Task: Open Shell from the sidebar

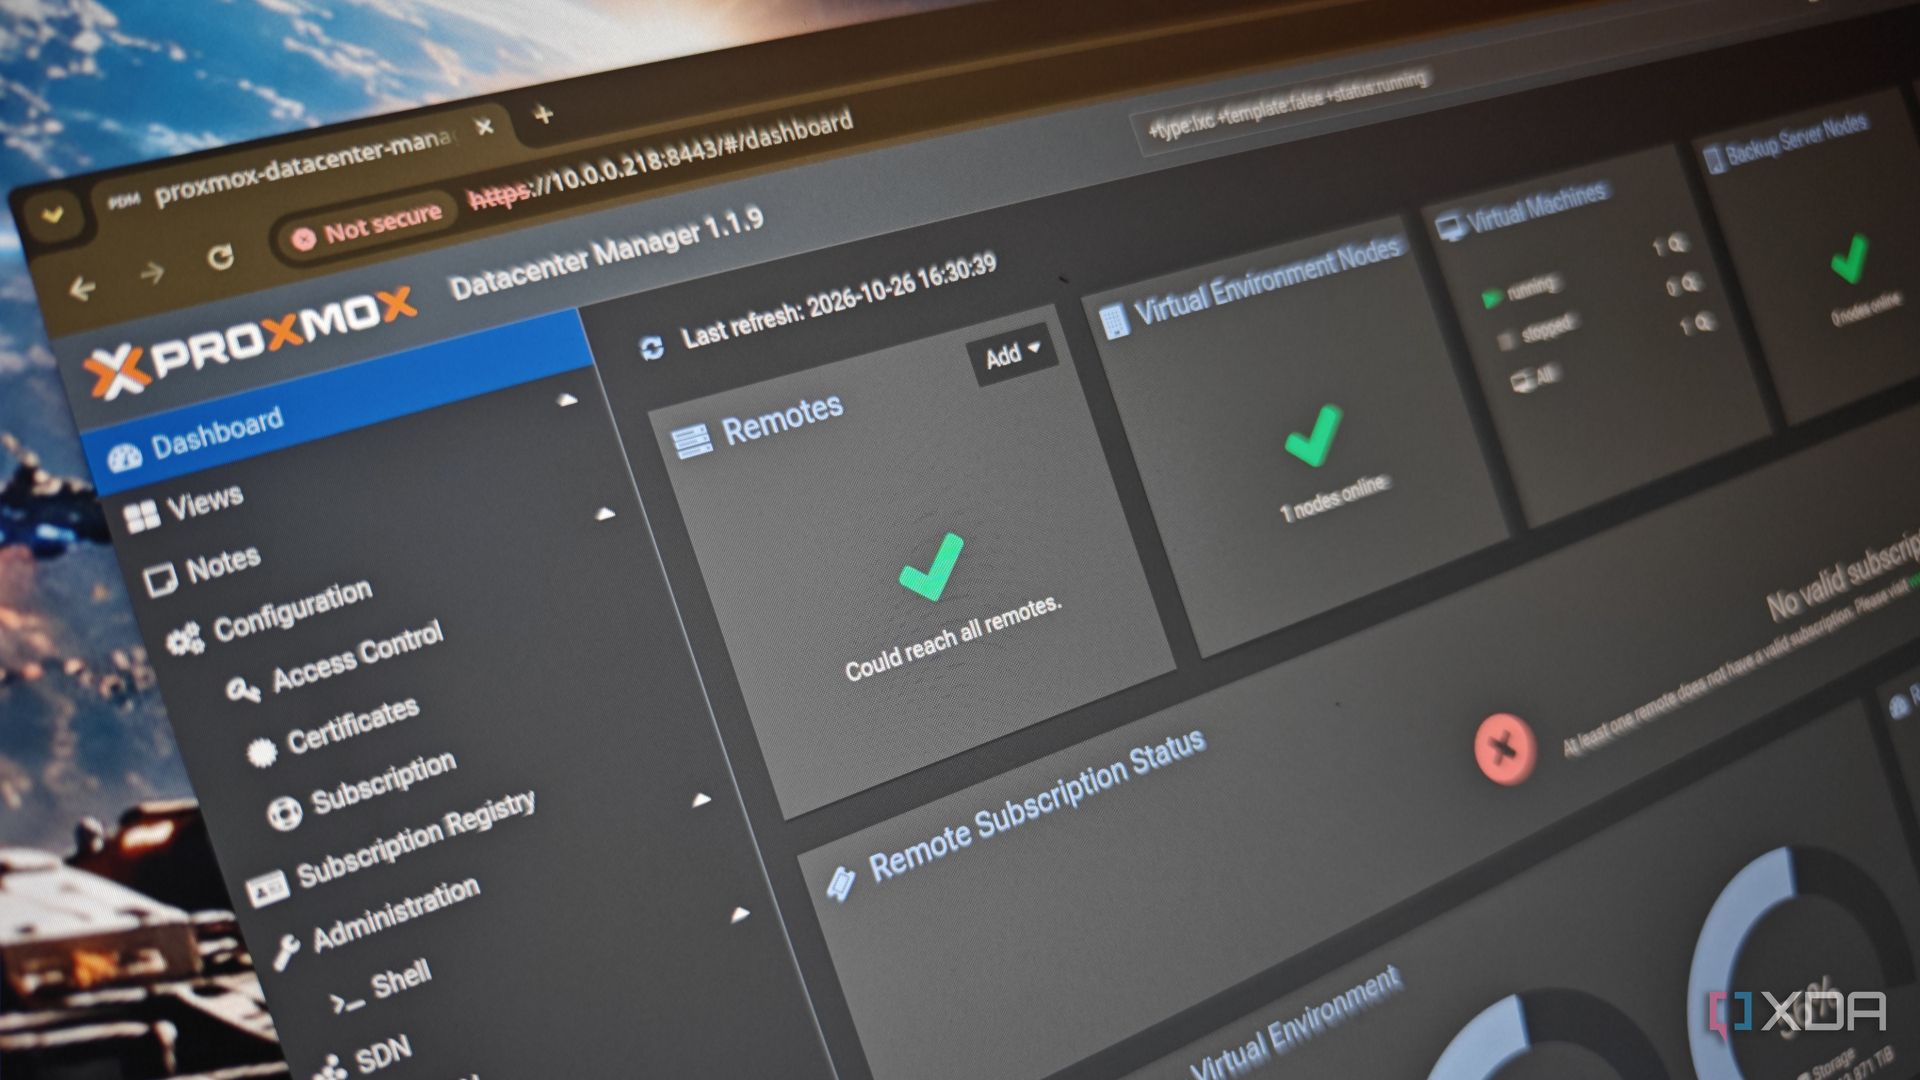Action: click(402, 981)
